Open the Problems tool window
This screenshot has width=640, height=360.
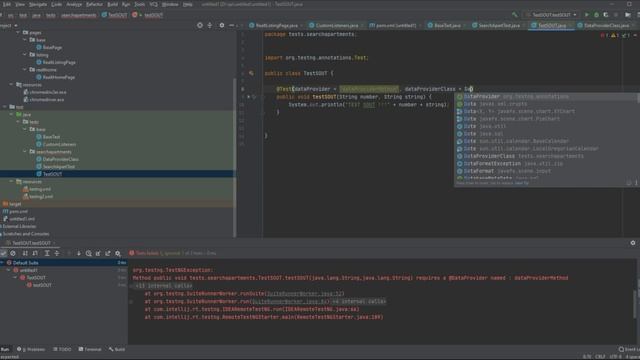pyautogui.click(x=31, y=349)
